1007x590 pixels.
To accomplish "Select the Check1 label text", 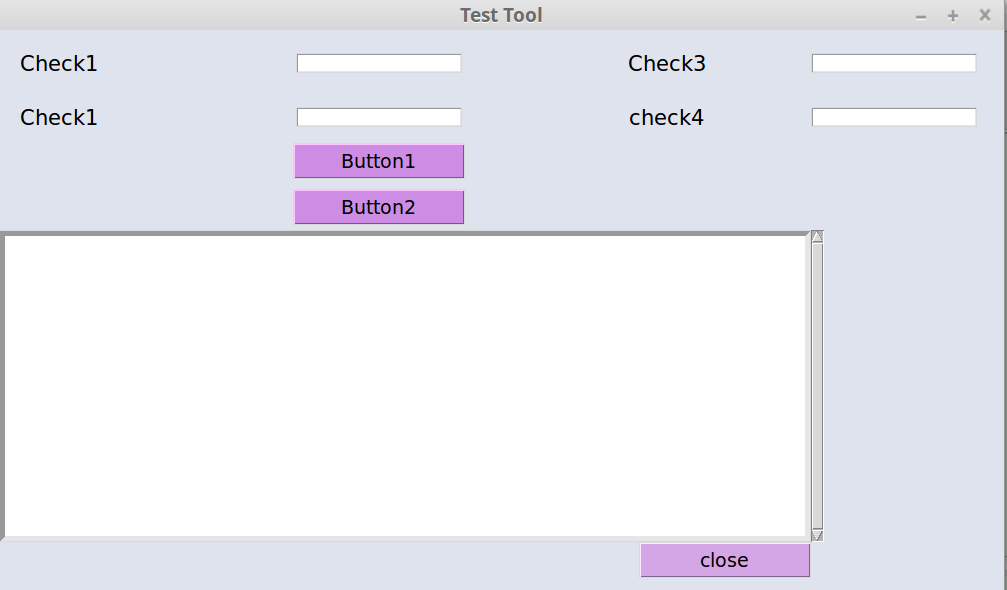I will (x=58, y=63).
